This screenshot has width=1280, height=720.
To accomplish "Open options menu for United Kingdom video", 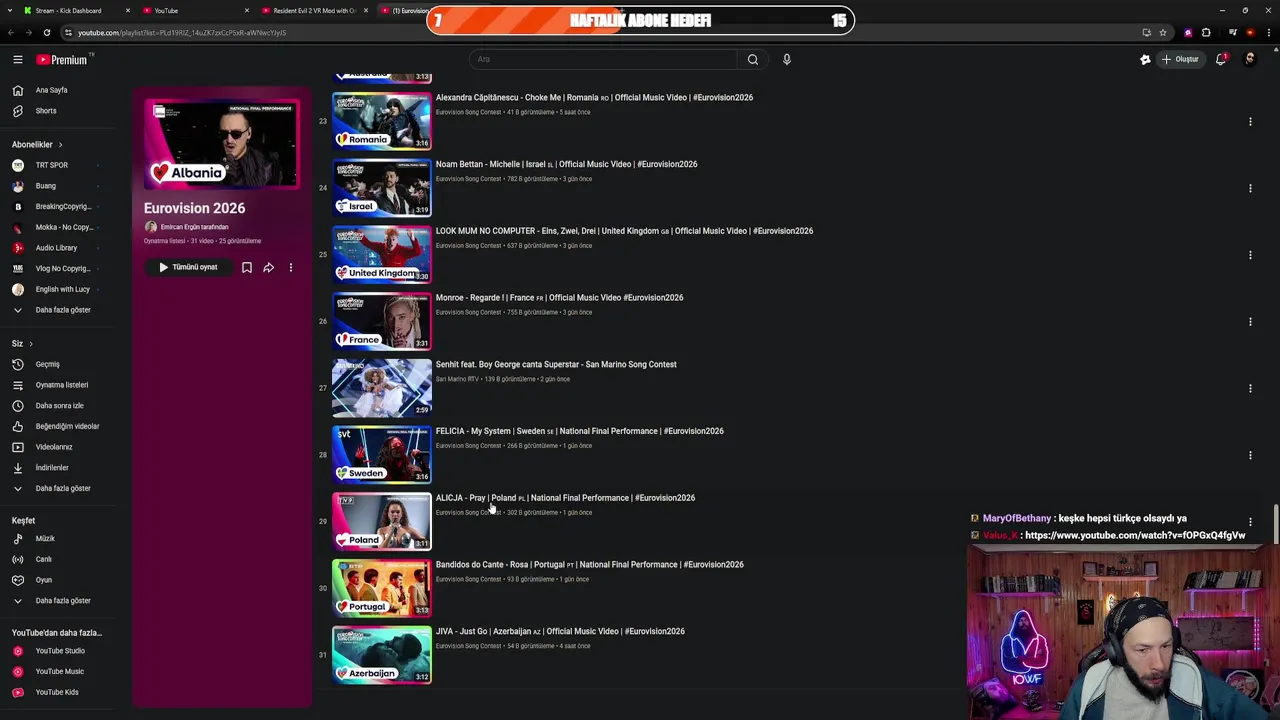I will (x=1250, y=255).
